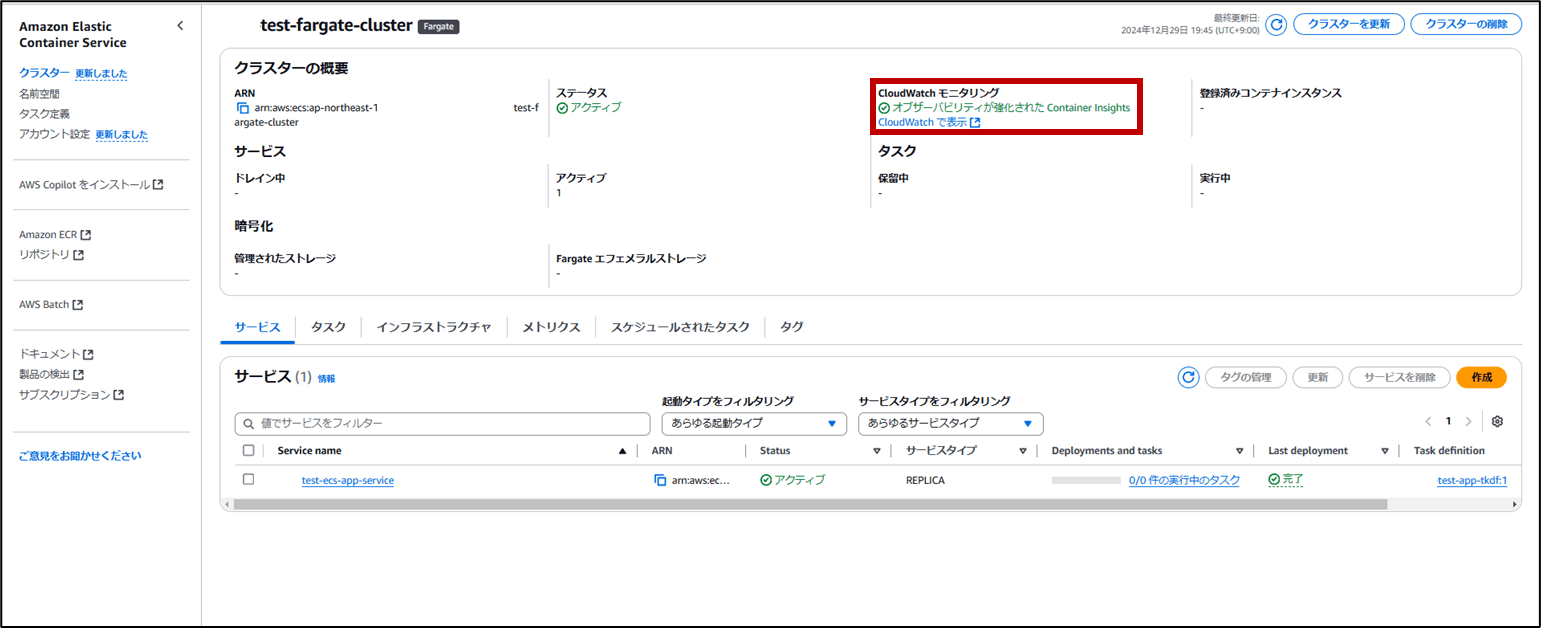The image size is (1541, 628).
Task: Open タスク定義 in the sidebar
Action: 44,114
